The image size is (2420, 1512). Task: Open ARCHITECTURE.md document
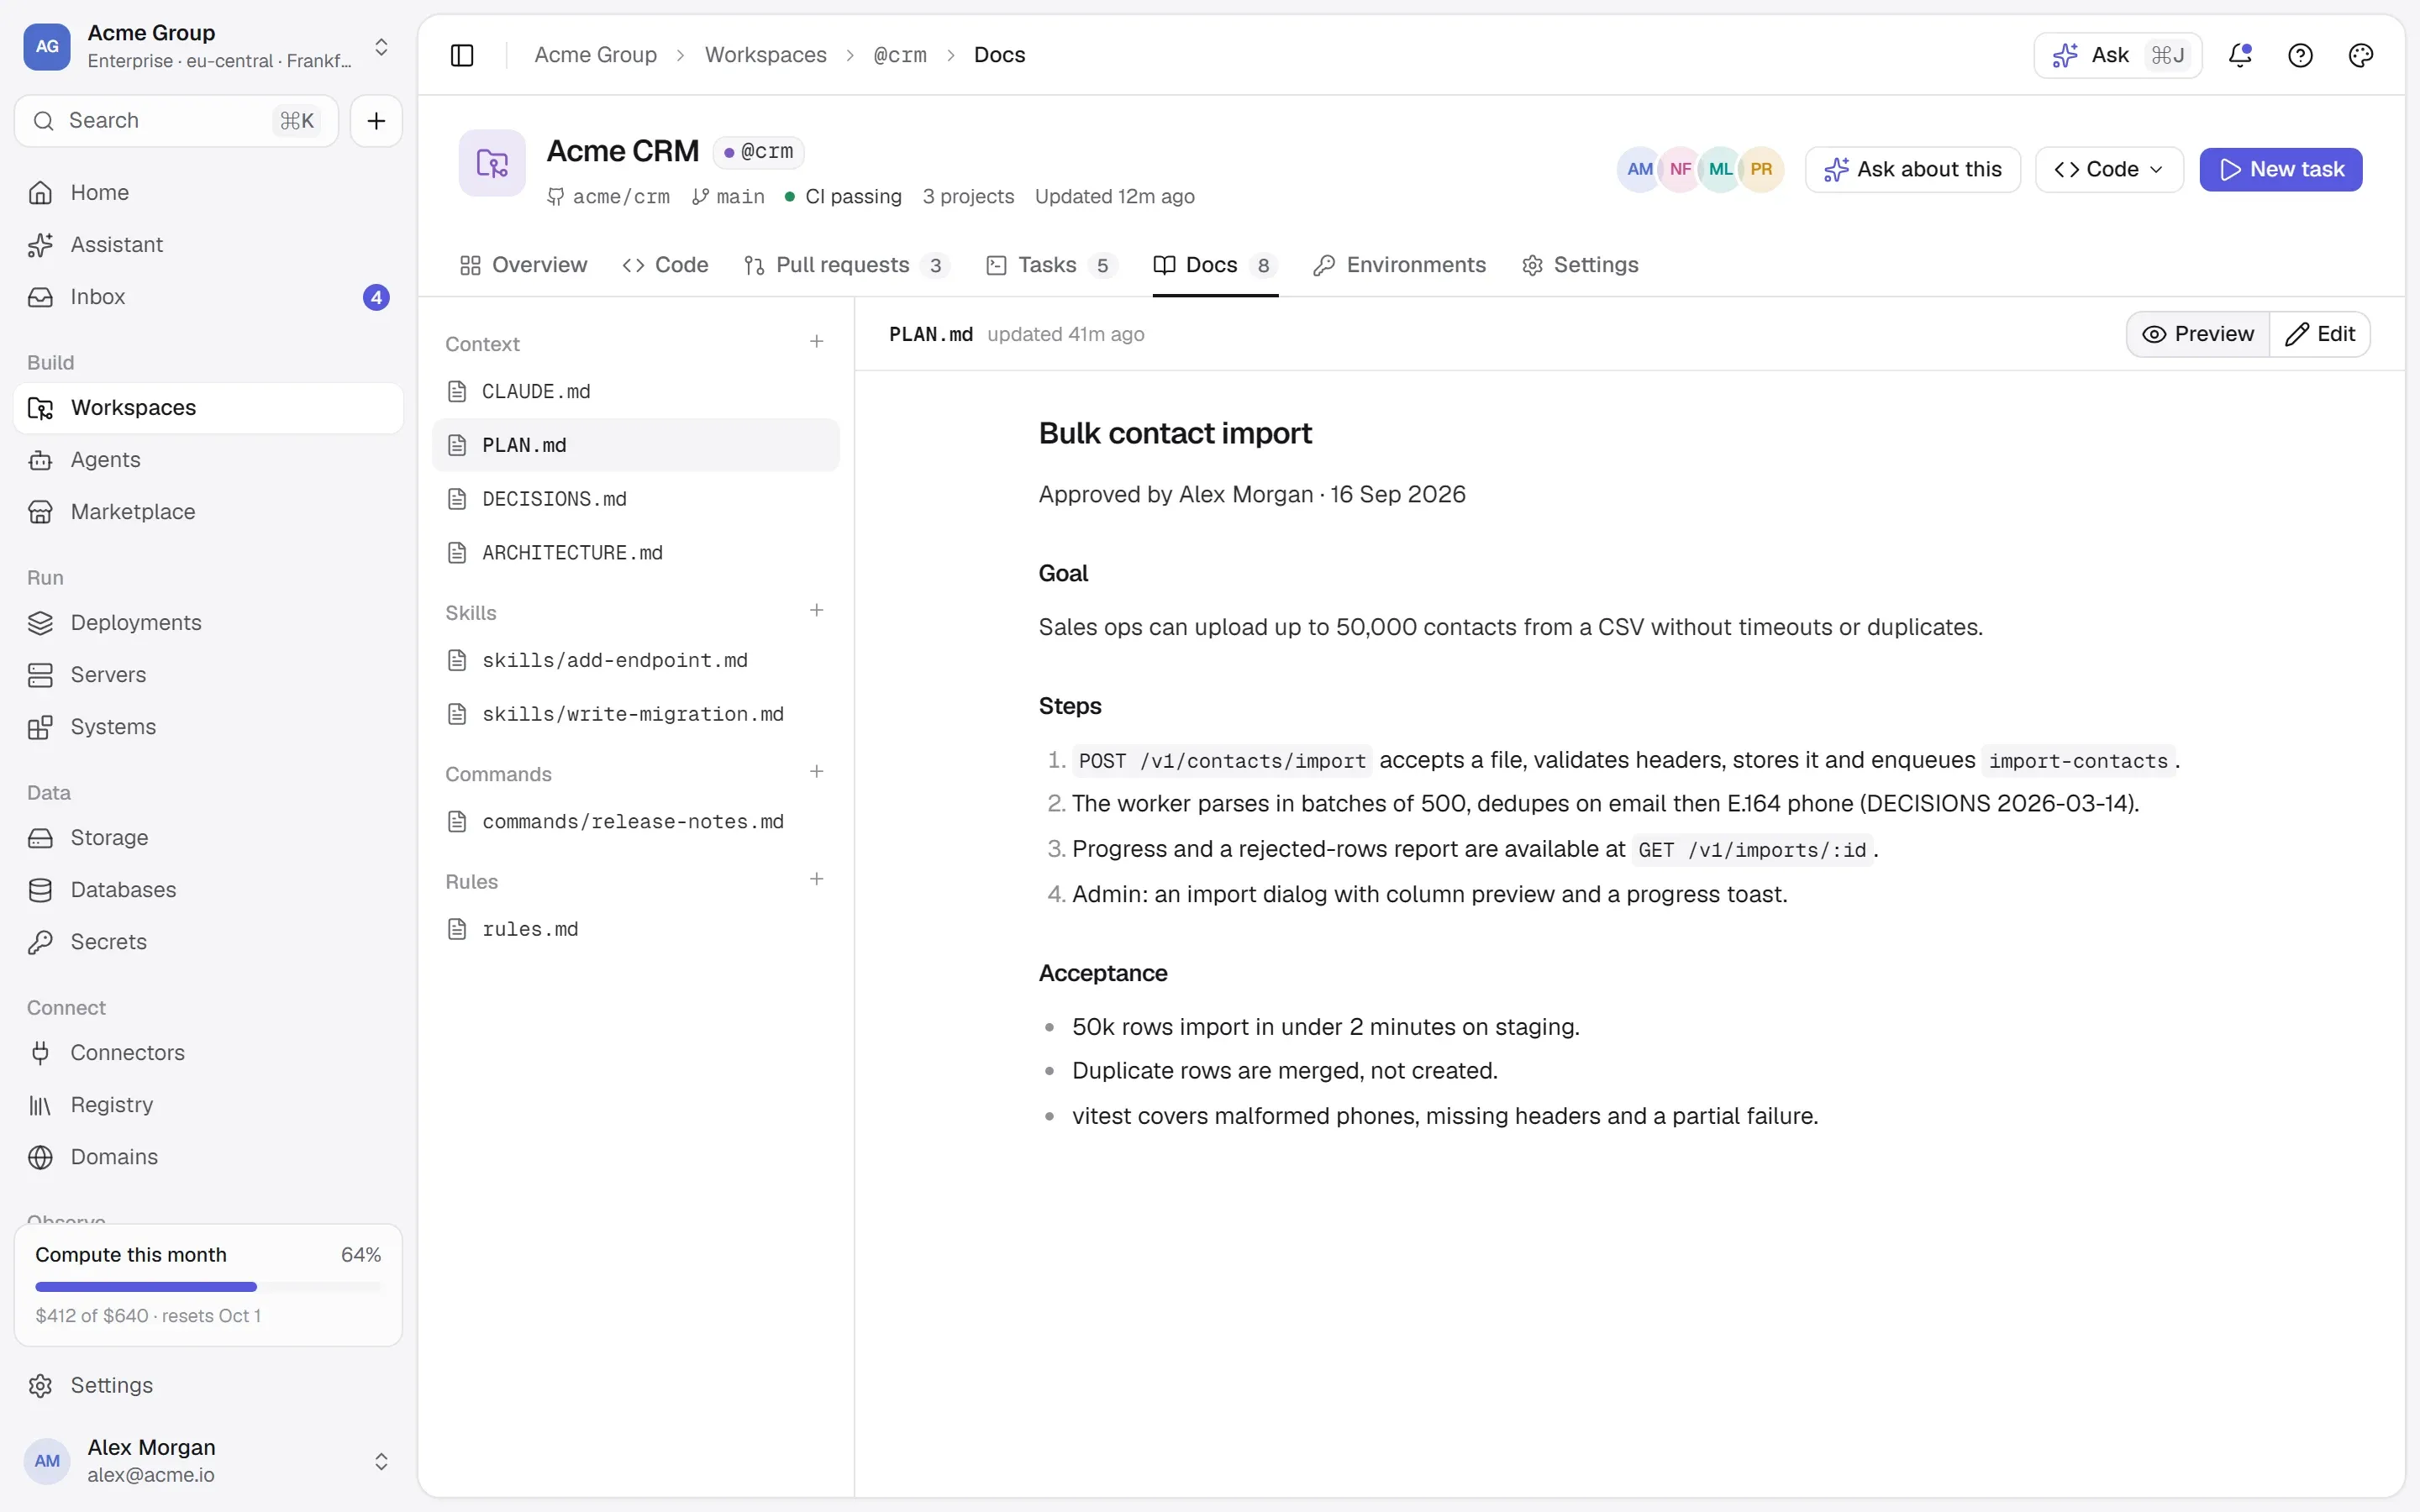635,553
